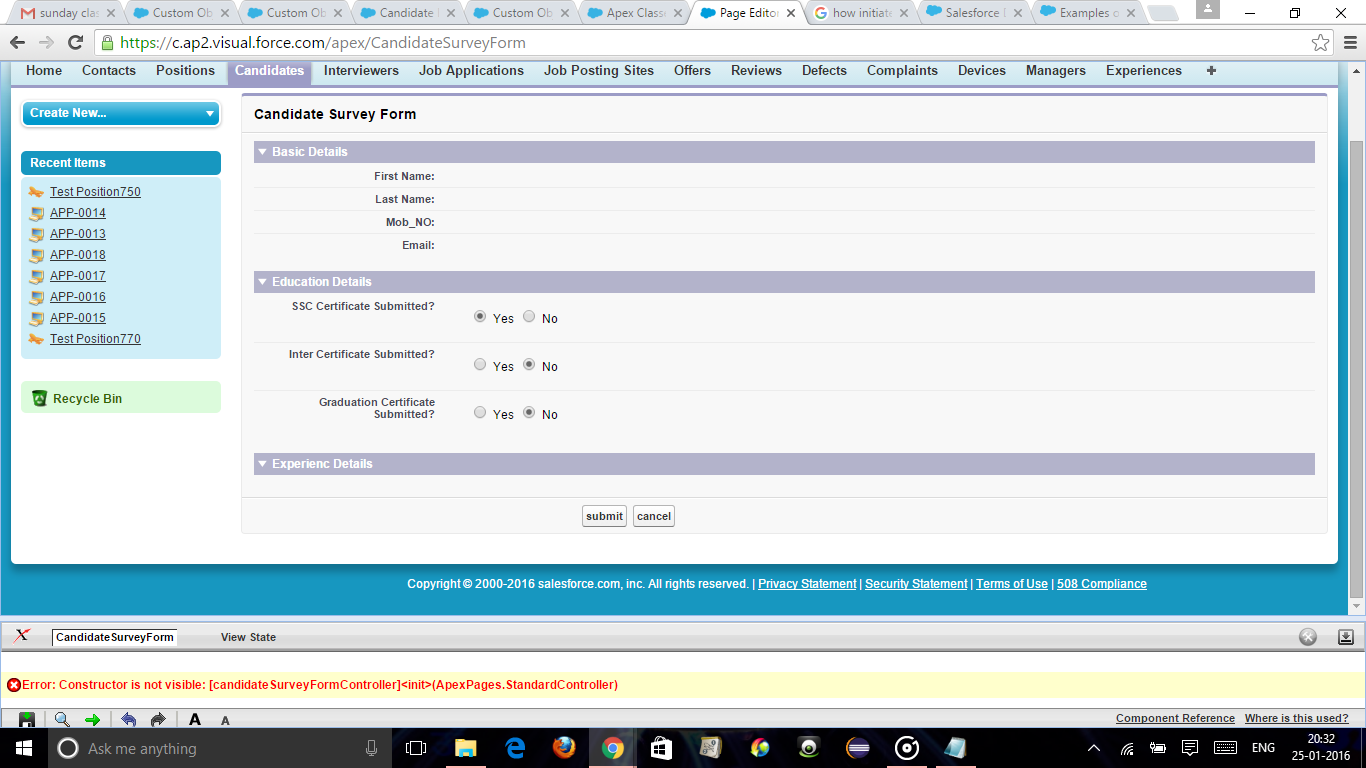Save the page with the green disk icon
This screenshot has width=1366, height=768.
[27, 719]
